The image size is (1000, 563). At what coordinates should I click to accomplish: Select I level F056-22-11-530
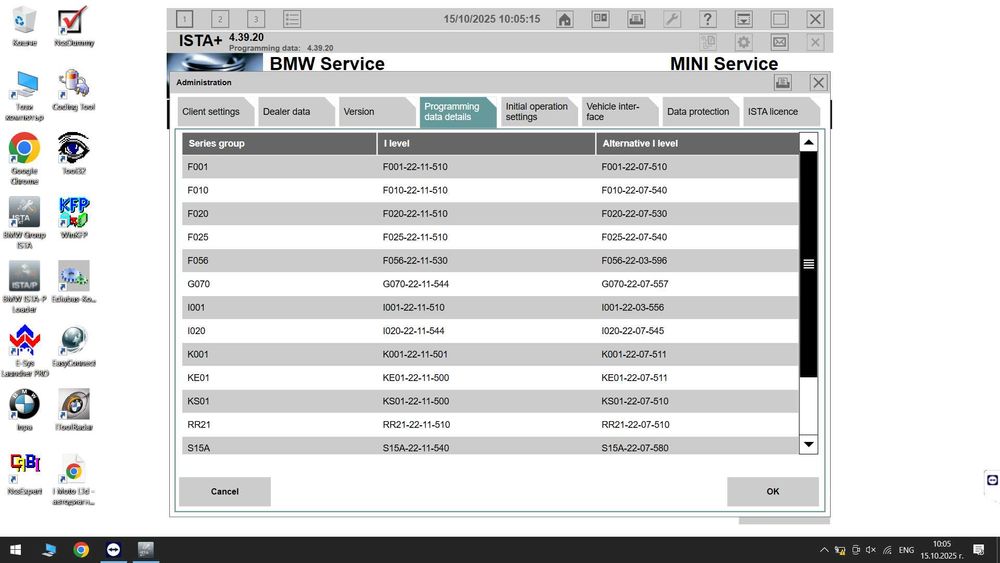coord(415,261)
